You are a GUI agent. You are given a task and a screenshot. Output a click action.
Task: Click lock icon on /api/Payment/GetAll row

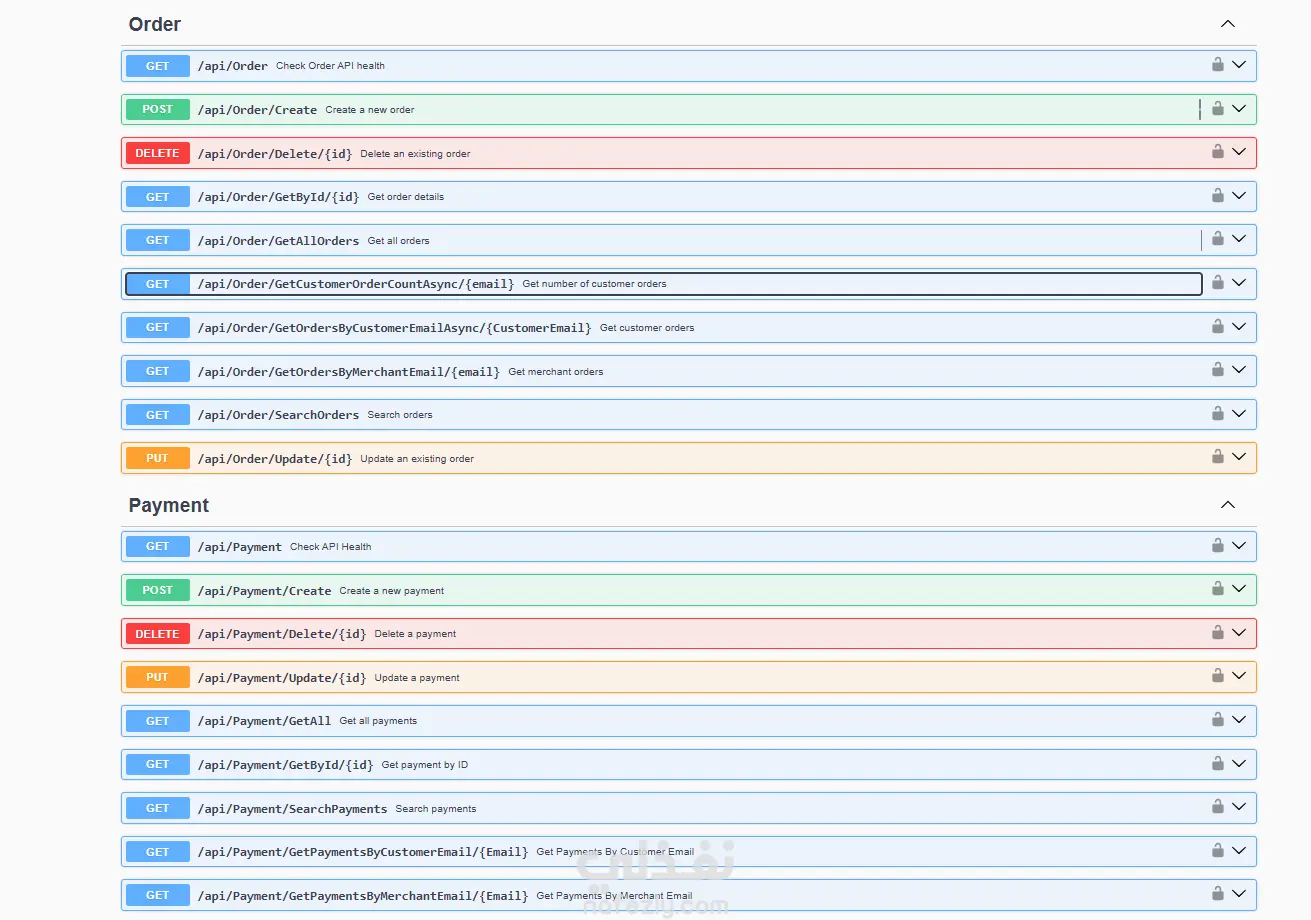(x=1217, y=720)
